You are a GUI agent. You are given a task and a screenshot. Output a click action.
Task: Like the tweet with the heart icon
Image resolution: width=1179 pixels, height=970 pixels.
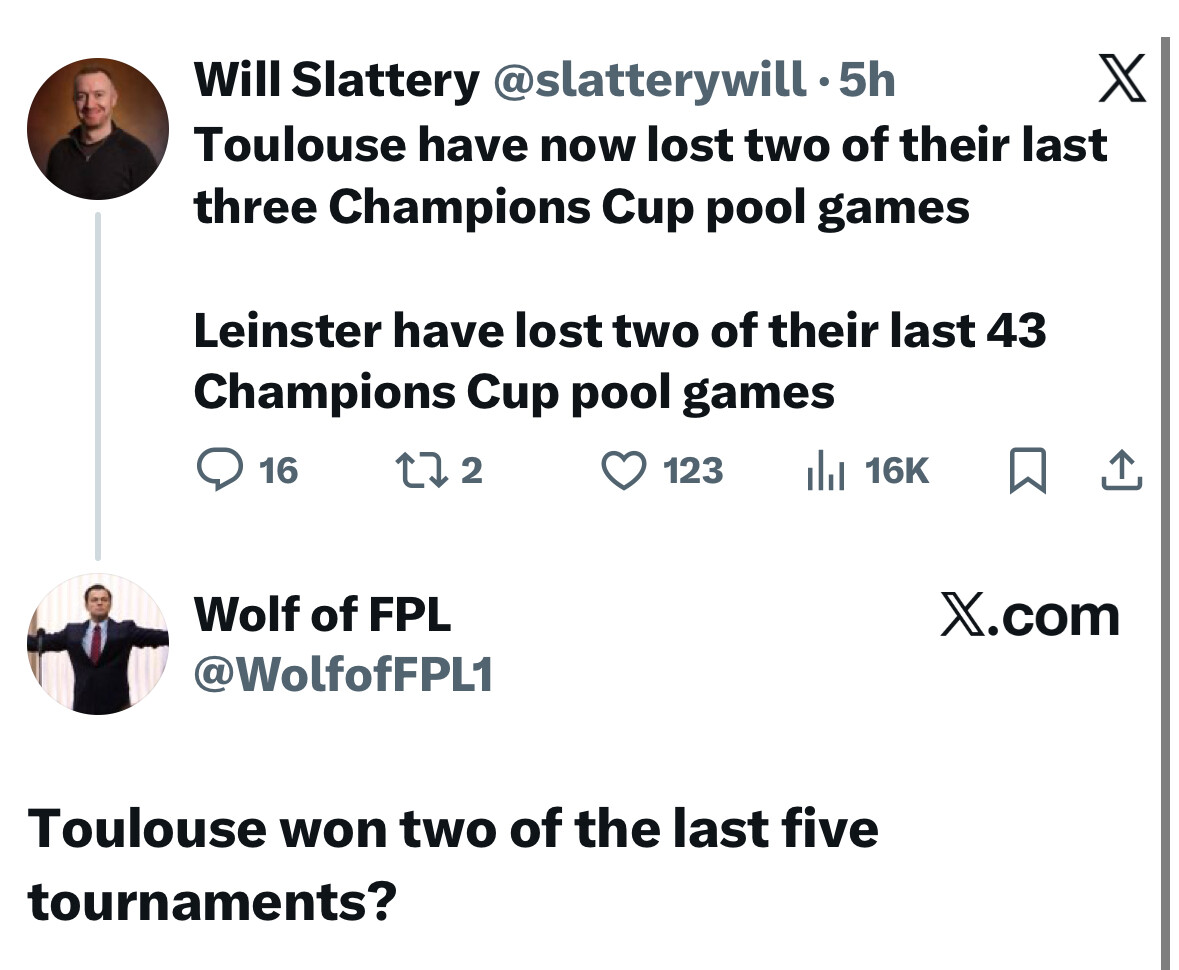622,470
